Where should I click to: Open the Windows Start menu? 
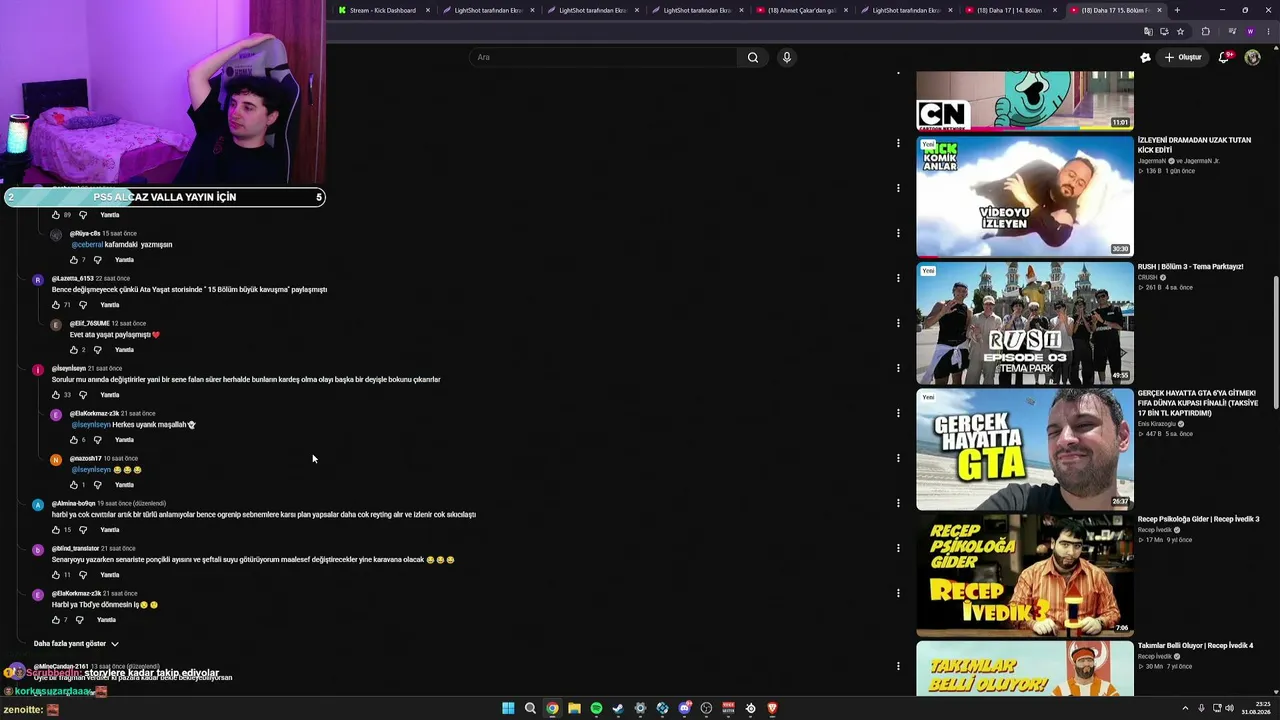click(x=508, y=708)
